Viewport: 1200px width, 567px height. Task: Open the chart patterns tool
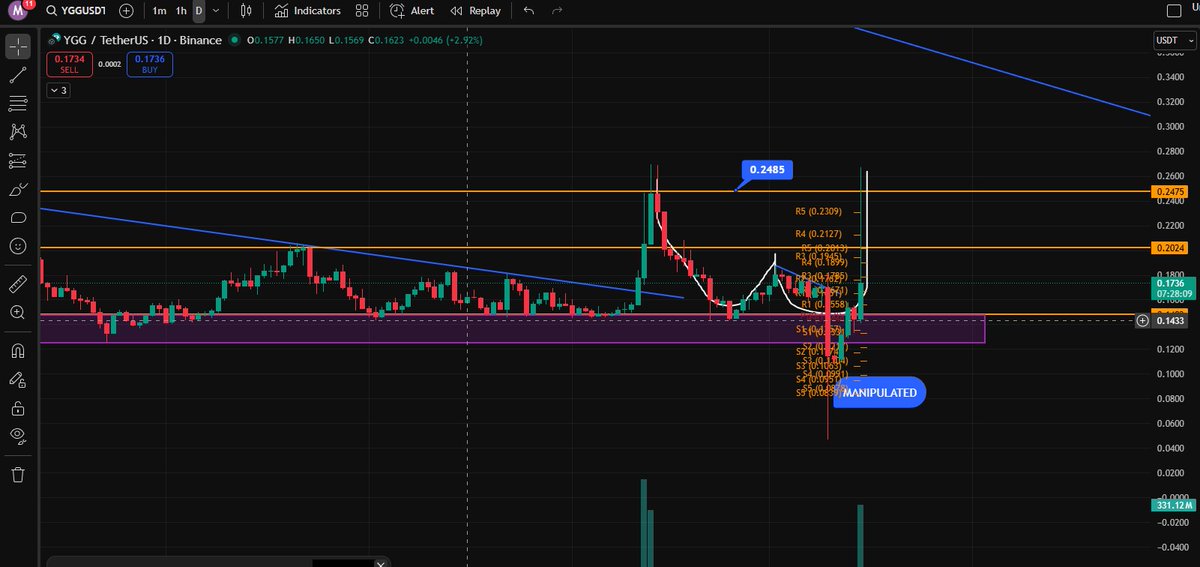[17, 132]
